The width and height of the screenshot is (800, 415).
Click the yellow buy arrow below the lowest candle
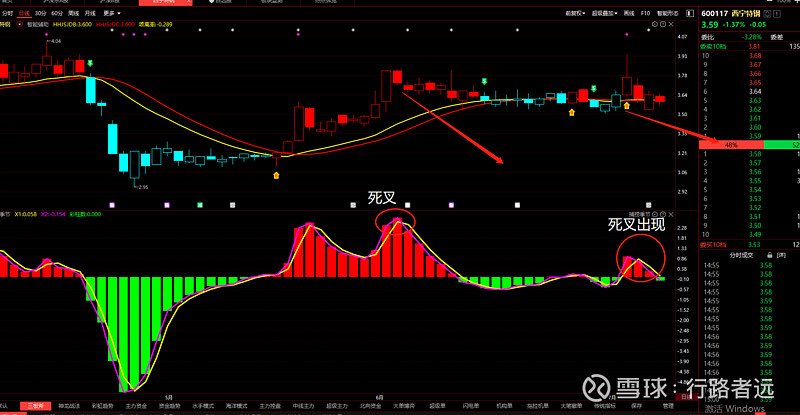coord(276,175)
